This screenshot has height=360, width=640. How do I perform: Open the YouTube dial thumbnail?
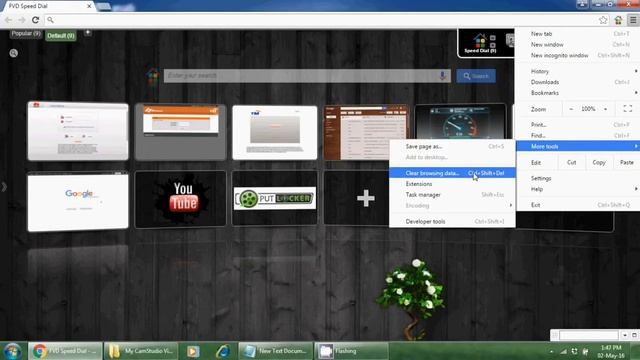tap(180, 199)
